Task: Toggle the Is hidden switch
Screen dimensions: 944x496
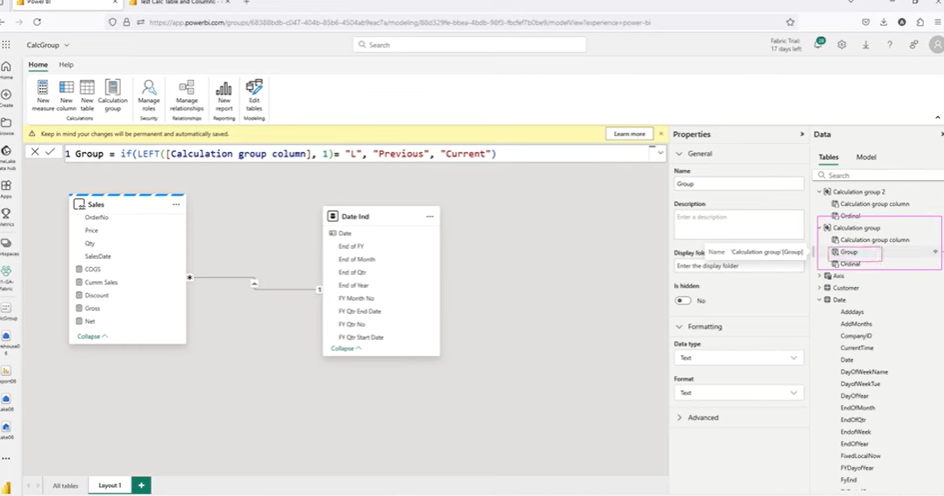Action: [x=683, y=300]
